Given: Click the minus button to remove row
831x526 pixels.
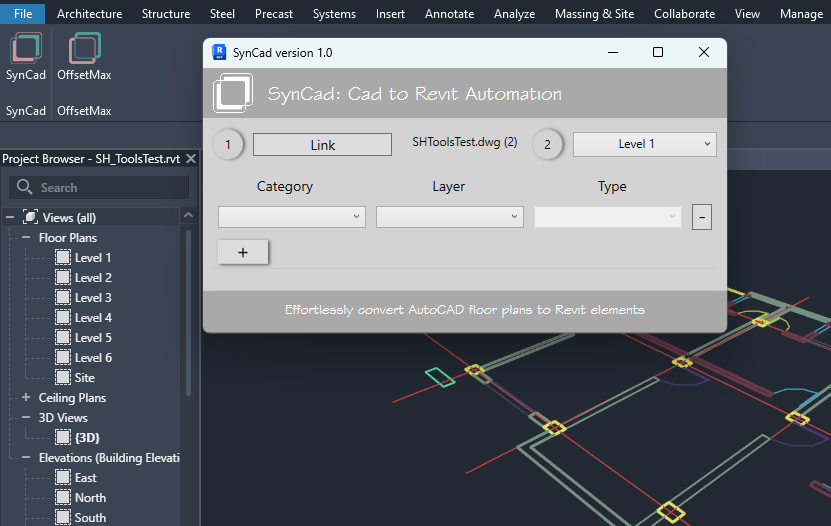Looking at the screenshot, I should coord(702,217).
